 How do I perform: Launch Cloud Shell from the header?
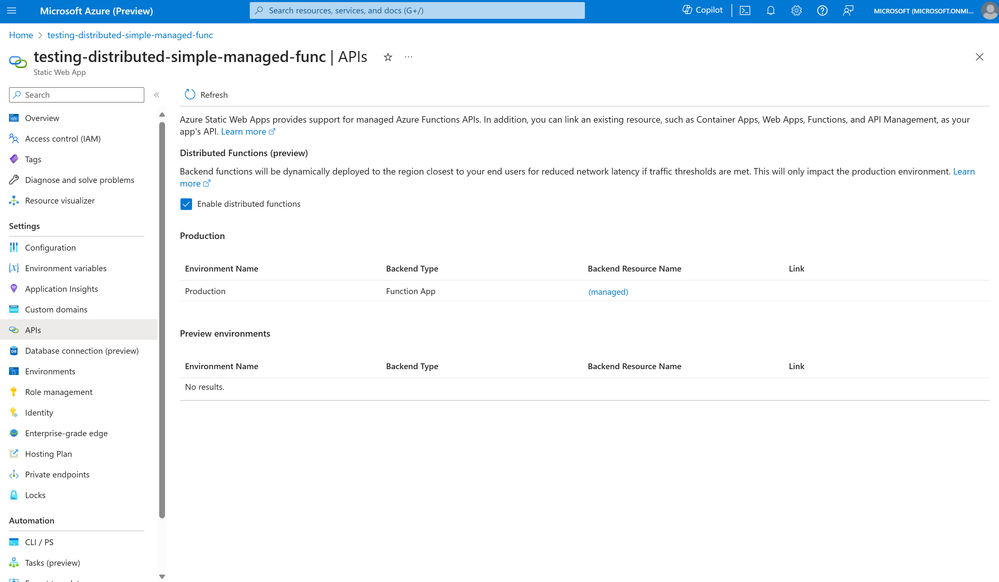(x=745, y=11)
